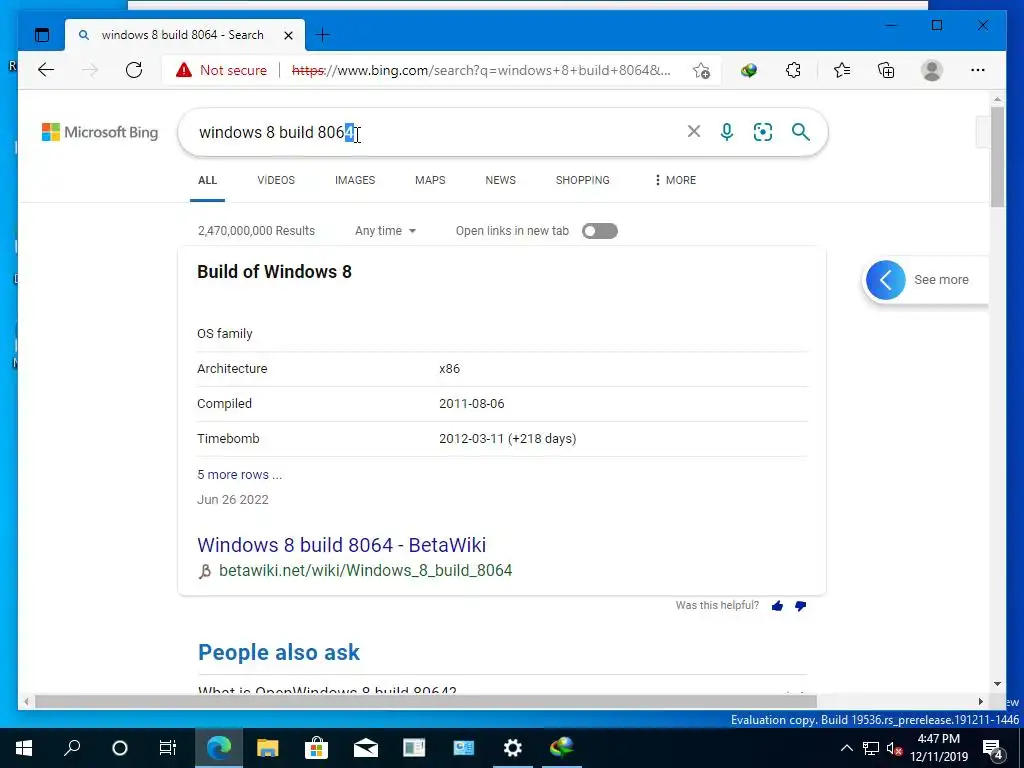The image size is (1024, 768).
Task: Click the horizontal scrollbar thumb
Action: (x=426, y=701)
